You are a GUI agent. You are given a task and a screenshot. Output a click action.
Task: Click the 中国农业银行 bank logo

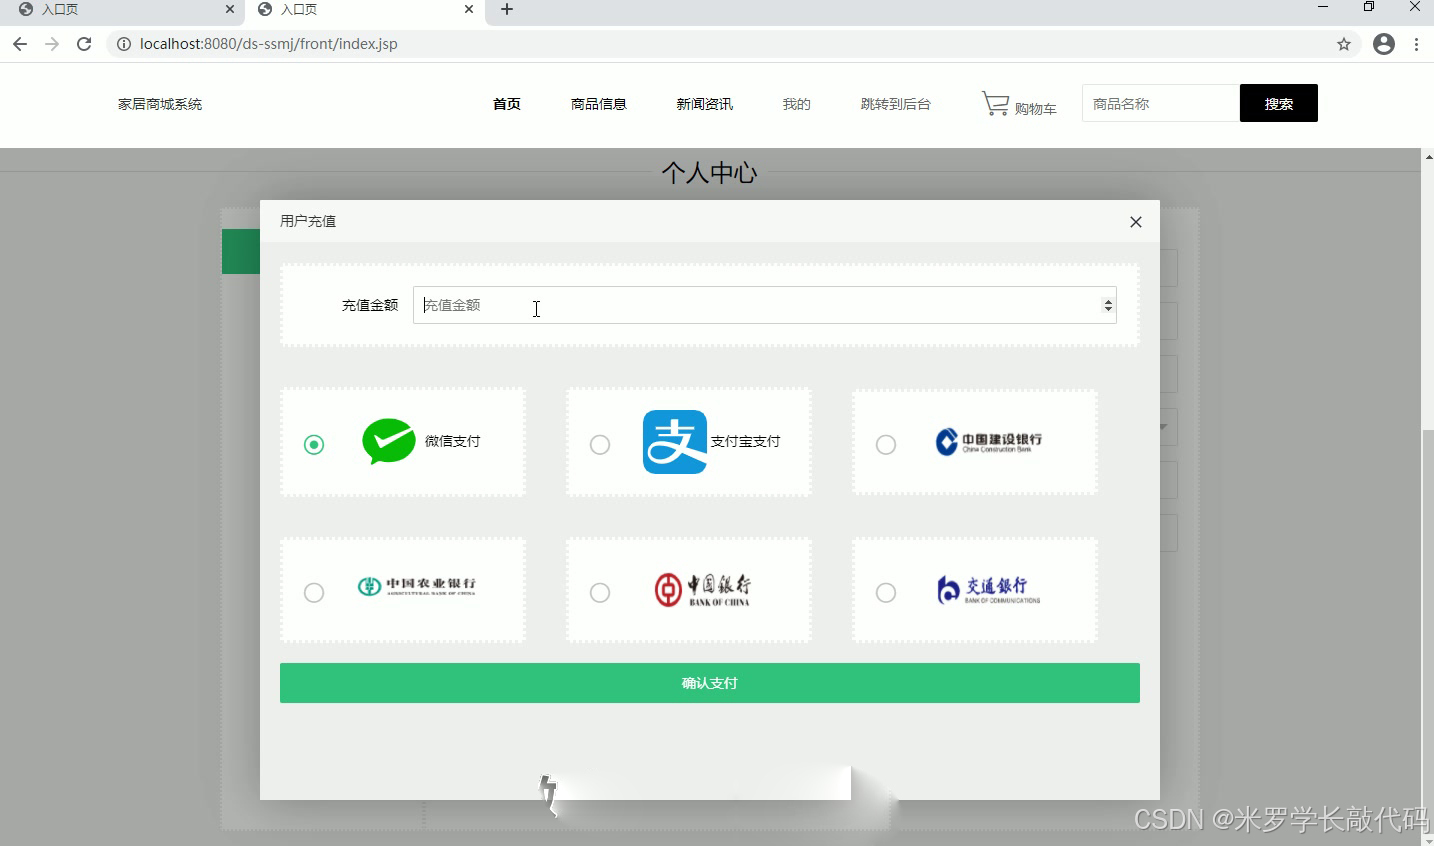click(x=415, y=588)
